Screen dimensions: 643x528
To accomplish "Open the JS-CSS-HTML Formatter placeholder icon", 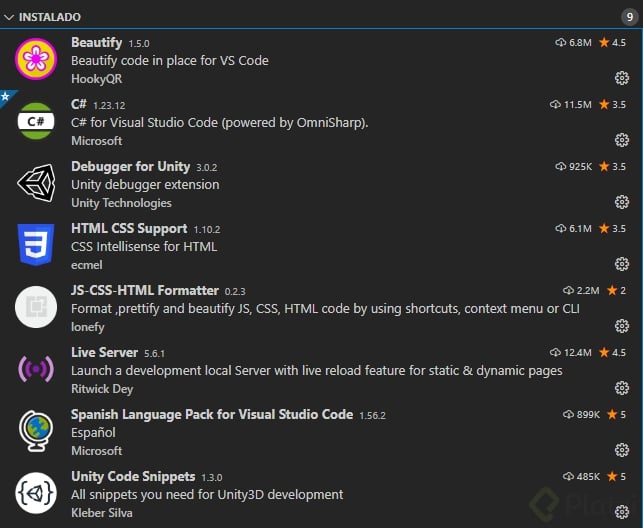I will click(36, 307).
